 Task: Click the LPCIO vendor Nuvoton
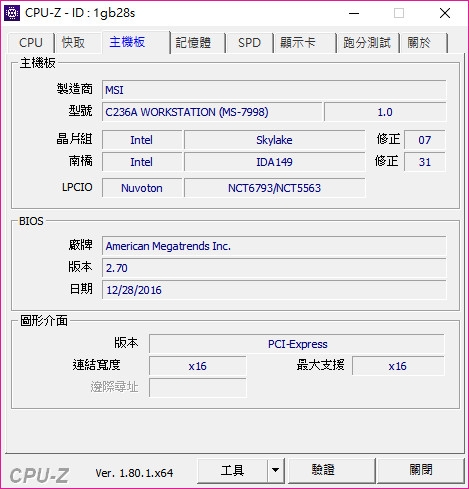[x=142, y=188]
